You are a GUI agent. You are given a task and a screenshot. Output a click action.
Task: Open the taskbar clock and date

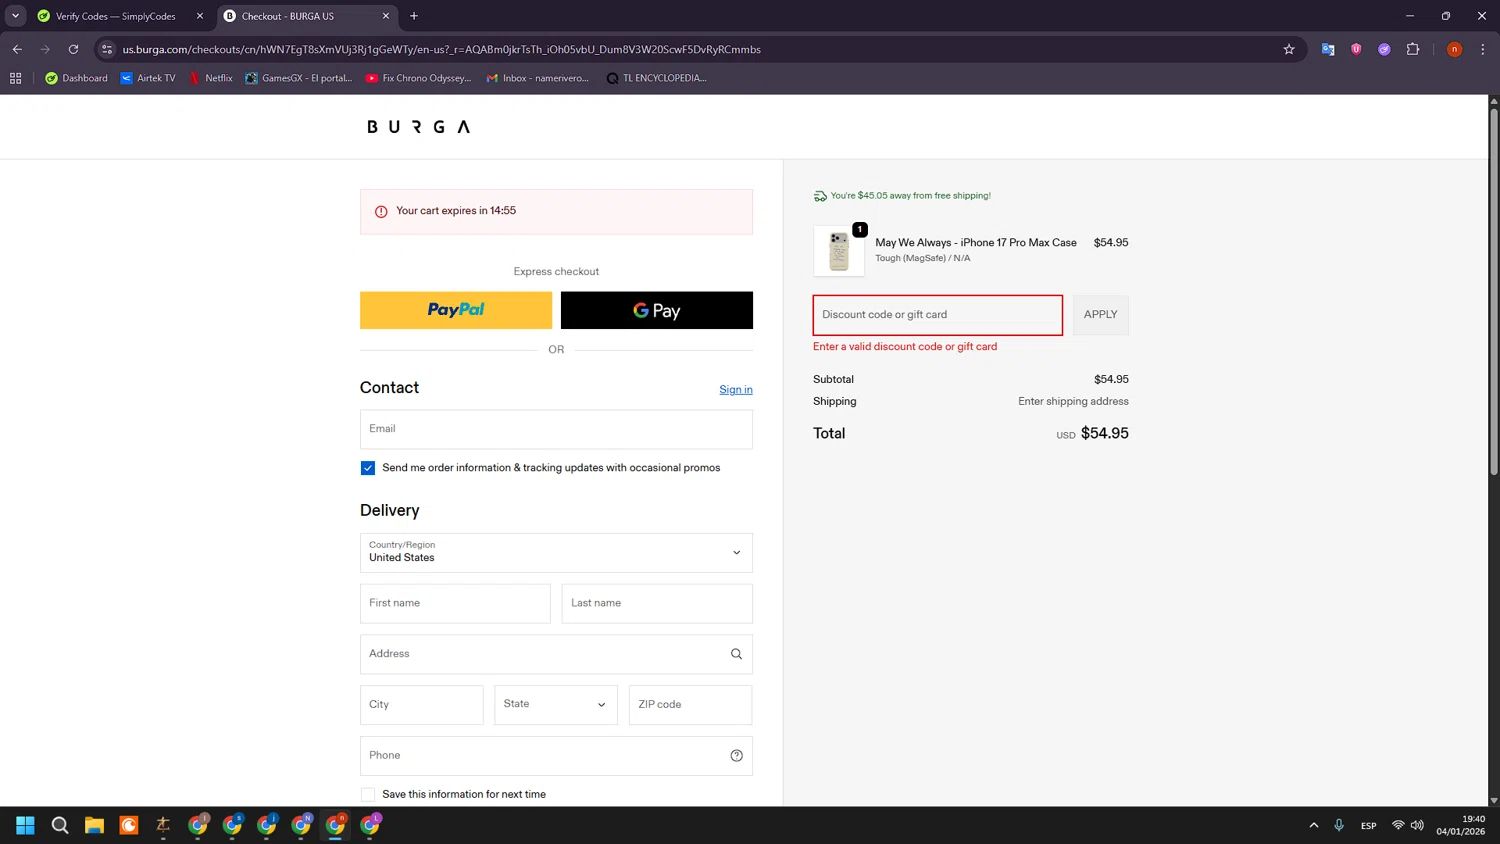click(1460, 825)
